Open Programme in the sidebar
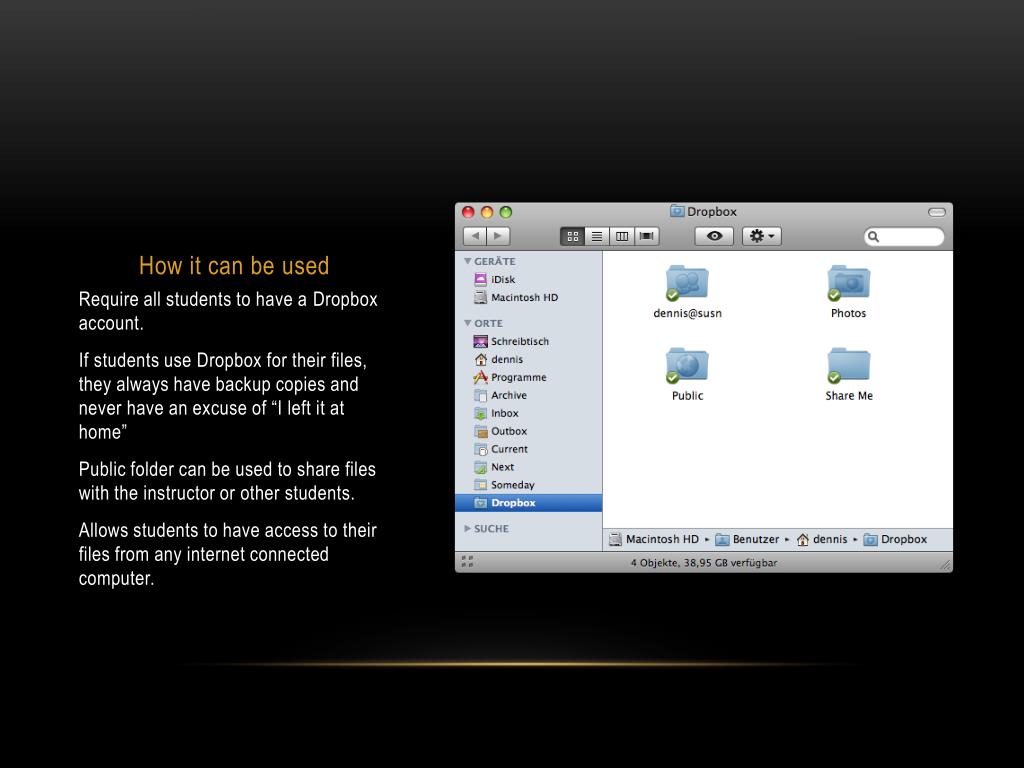The height and width of the screenshot is (768, 1024). tap(528, 377)
